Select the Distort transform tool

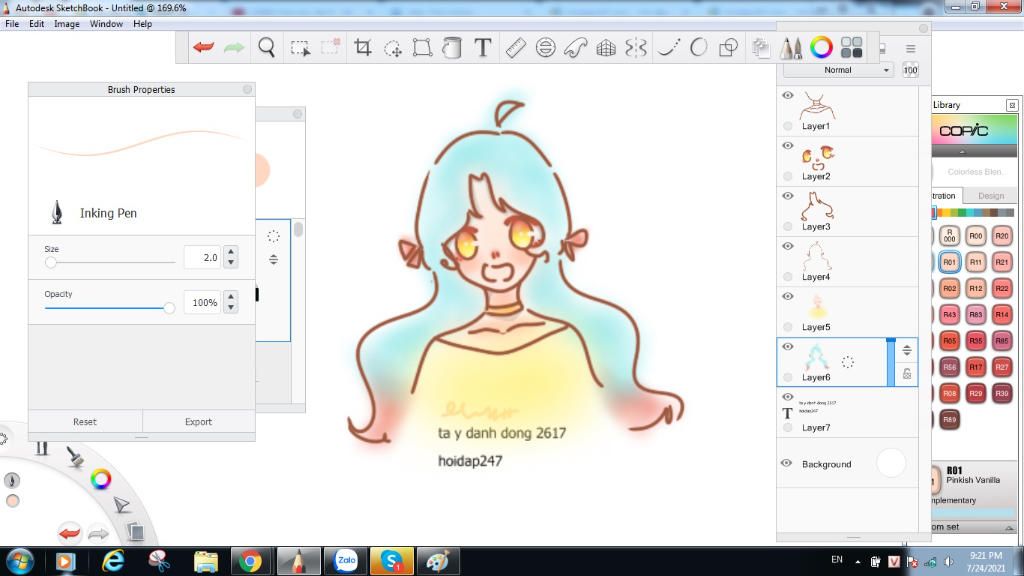coord(422,48)
